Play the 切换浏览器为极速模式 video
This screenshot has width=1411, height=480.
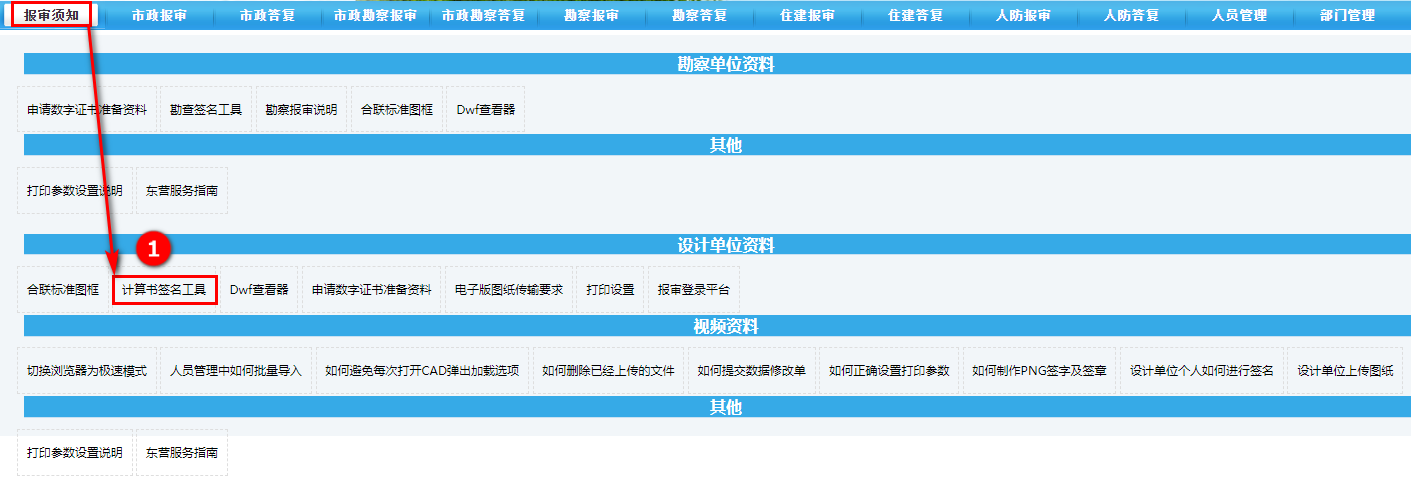87,371
